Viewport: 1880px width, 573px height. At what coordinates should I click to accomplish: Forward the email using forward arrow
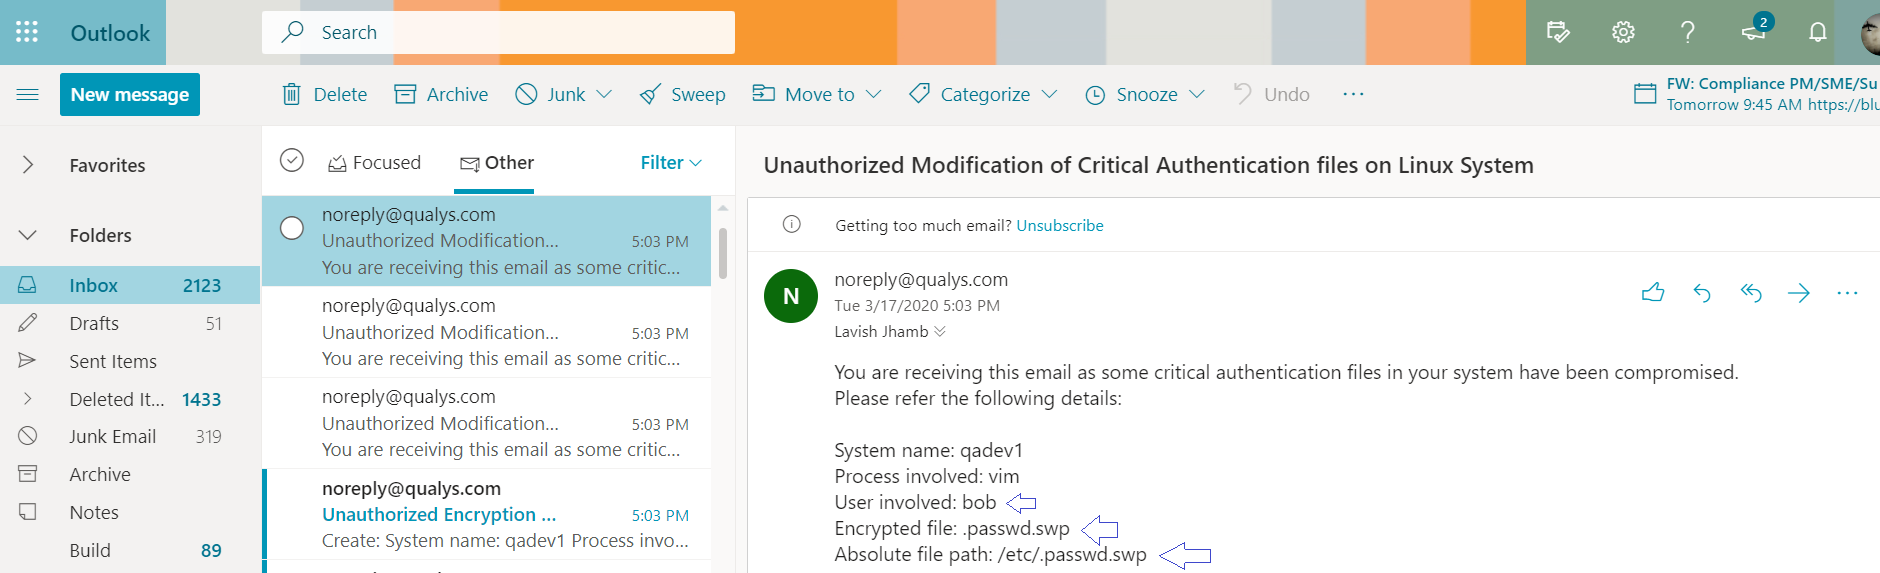[1798, 292]
